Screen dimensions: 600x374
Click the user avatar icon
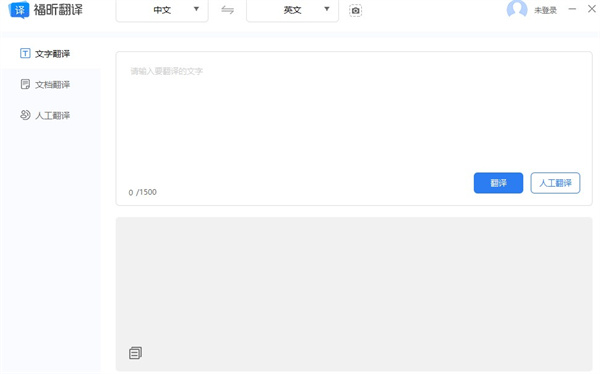click(x=517, y=9)
